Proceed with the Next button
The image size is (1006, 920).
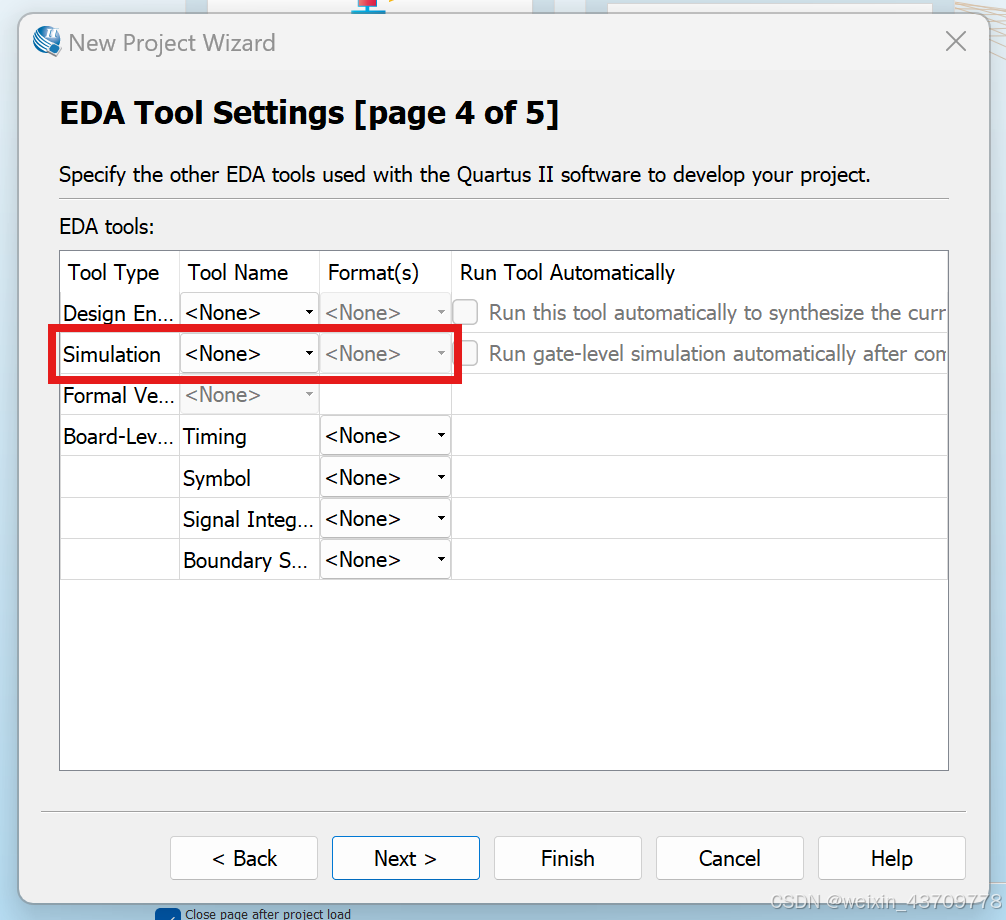coord(405,858)
